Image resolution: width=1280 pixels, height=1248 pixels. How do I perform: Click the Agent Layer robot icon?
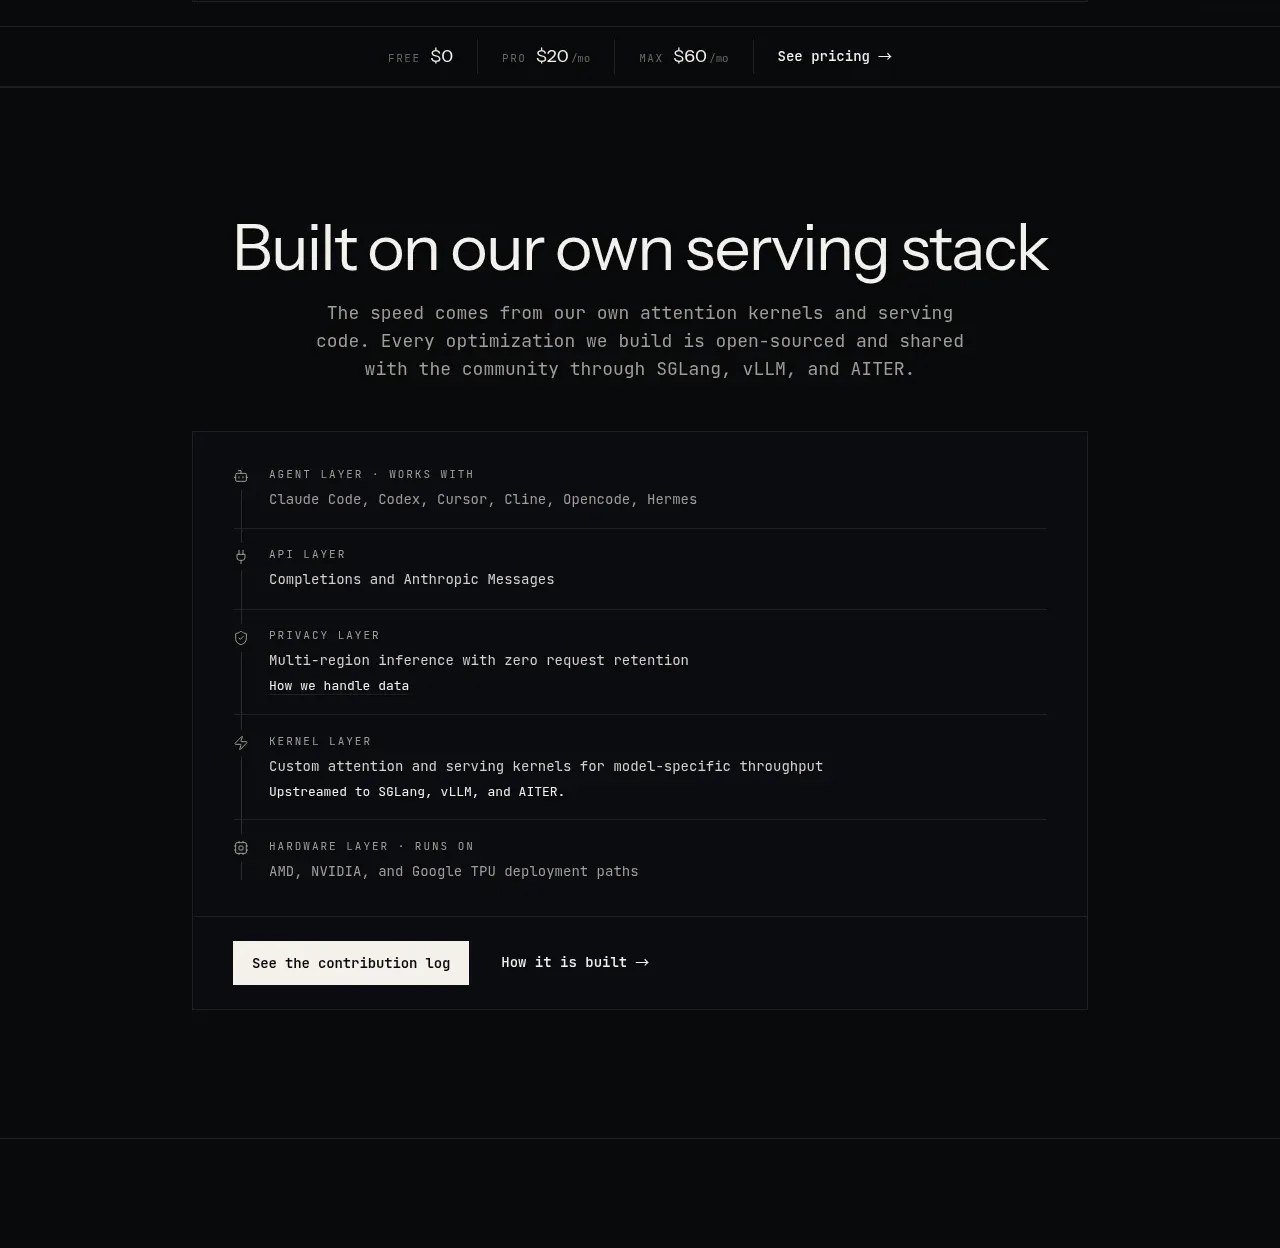point(241,476)
